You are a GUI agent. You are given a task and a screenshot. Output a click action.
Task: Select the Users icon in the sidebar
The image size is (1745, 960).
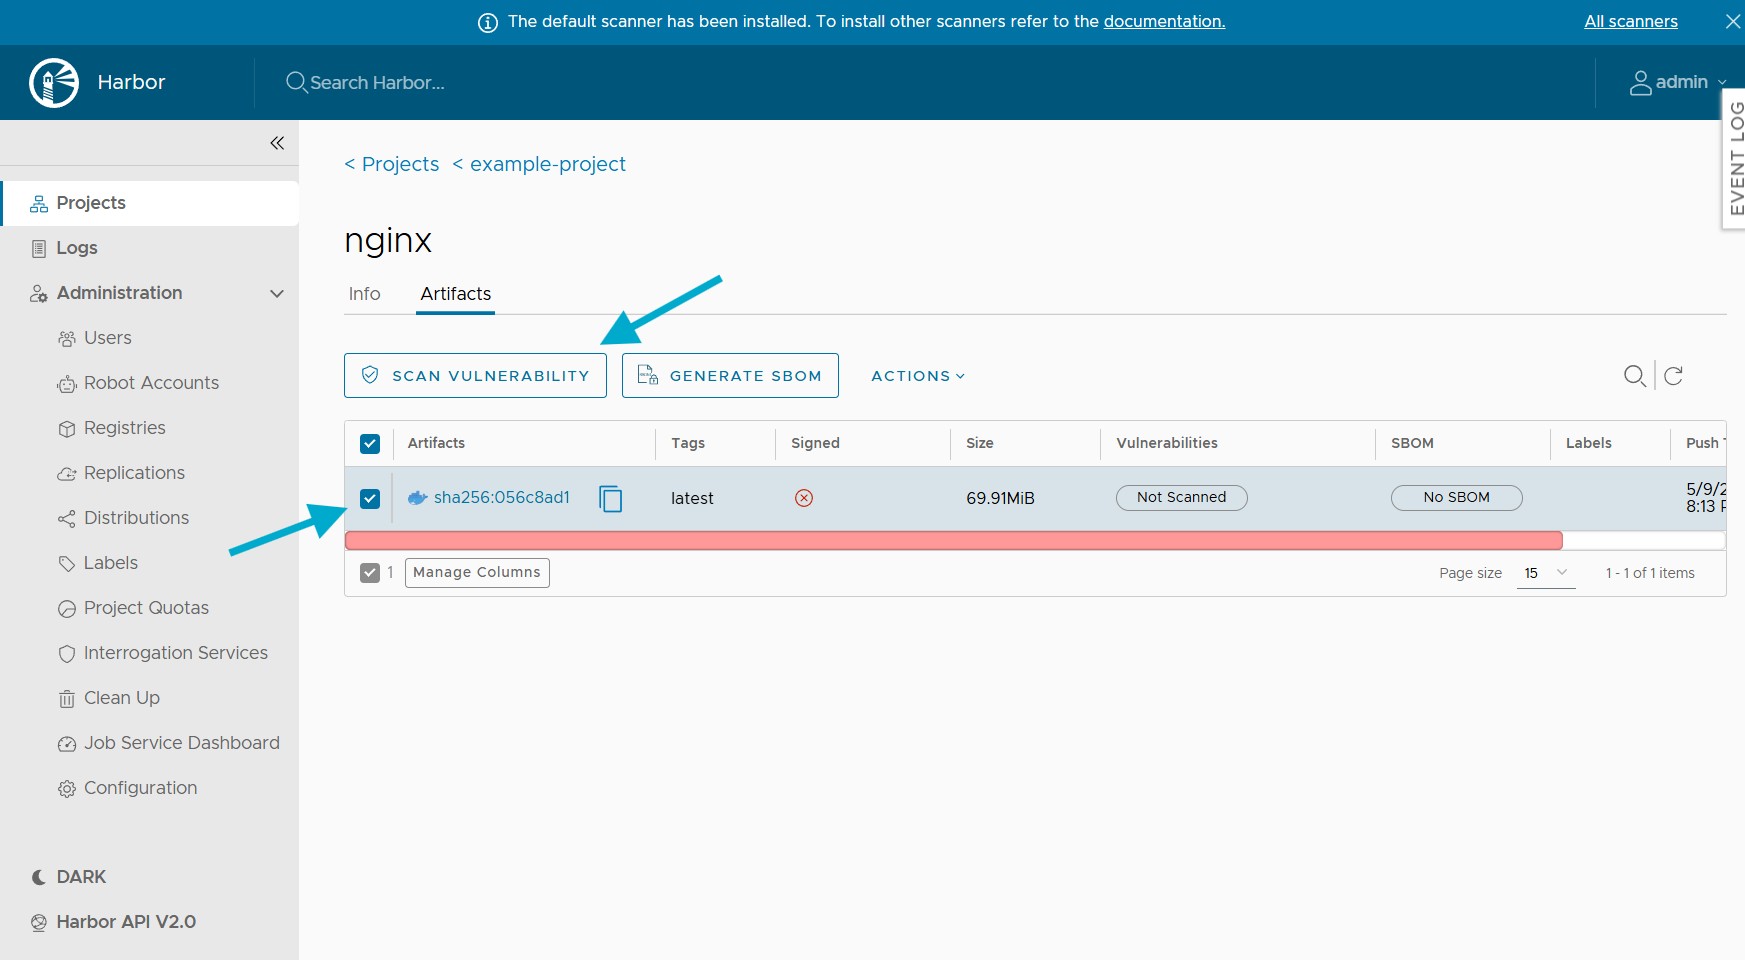click(66, 338)
